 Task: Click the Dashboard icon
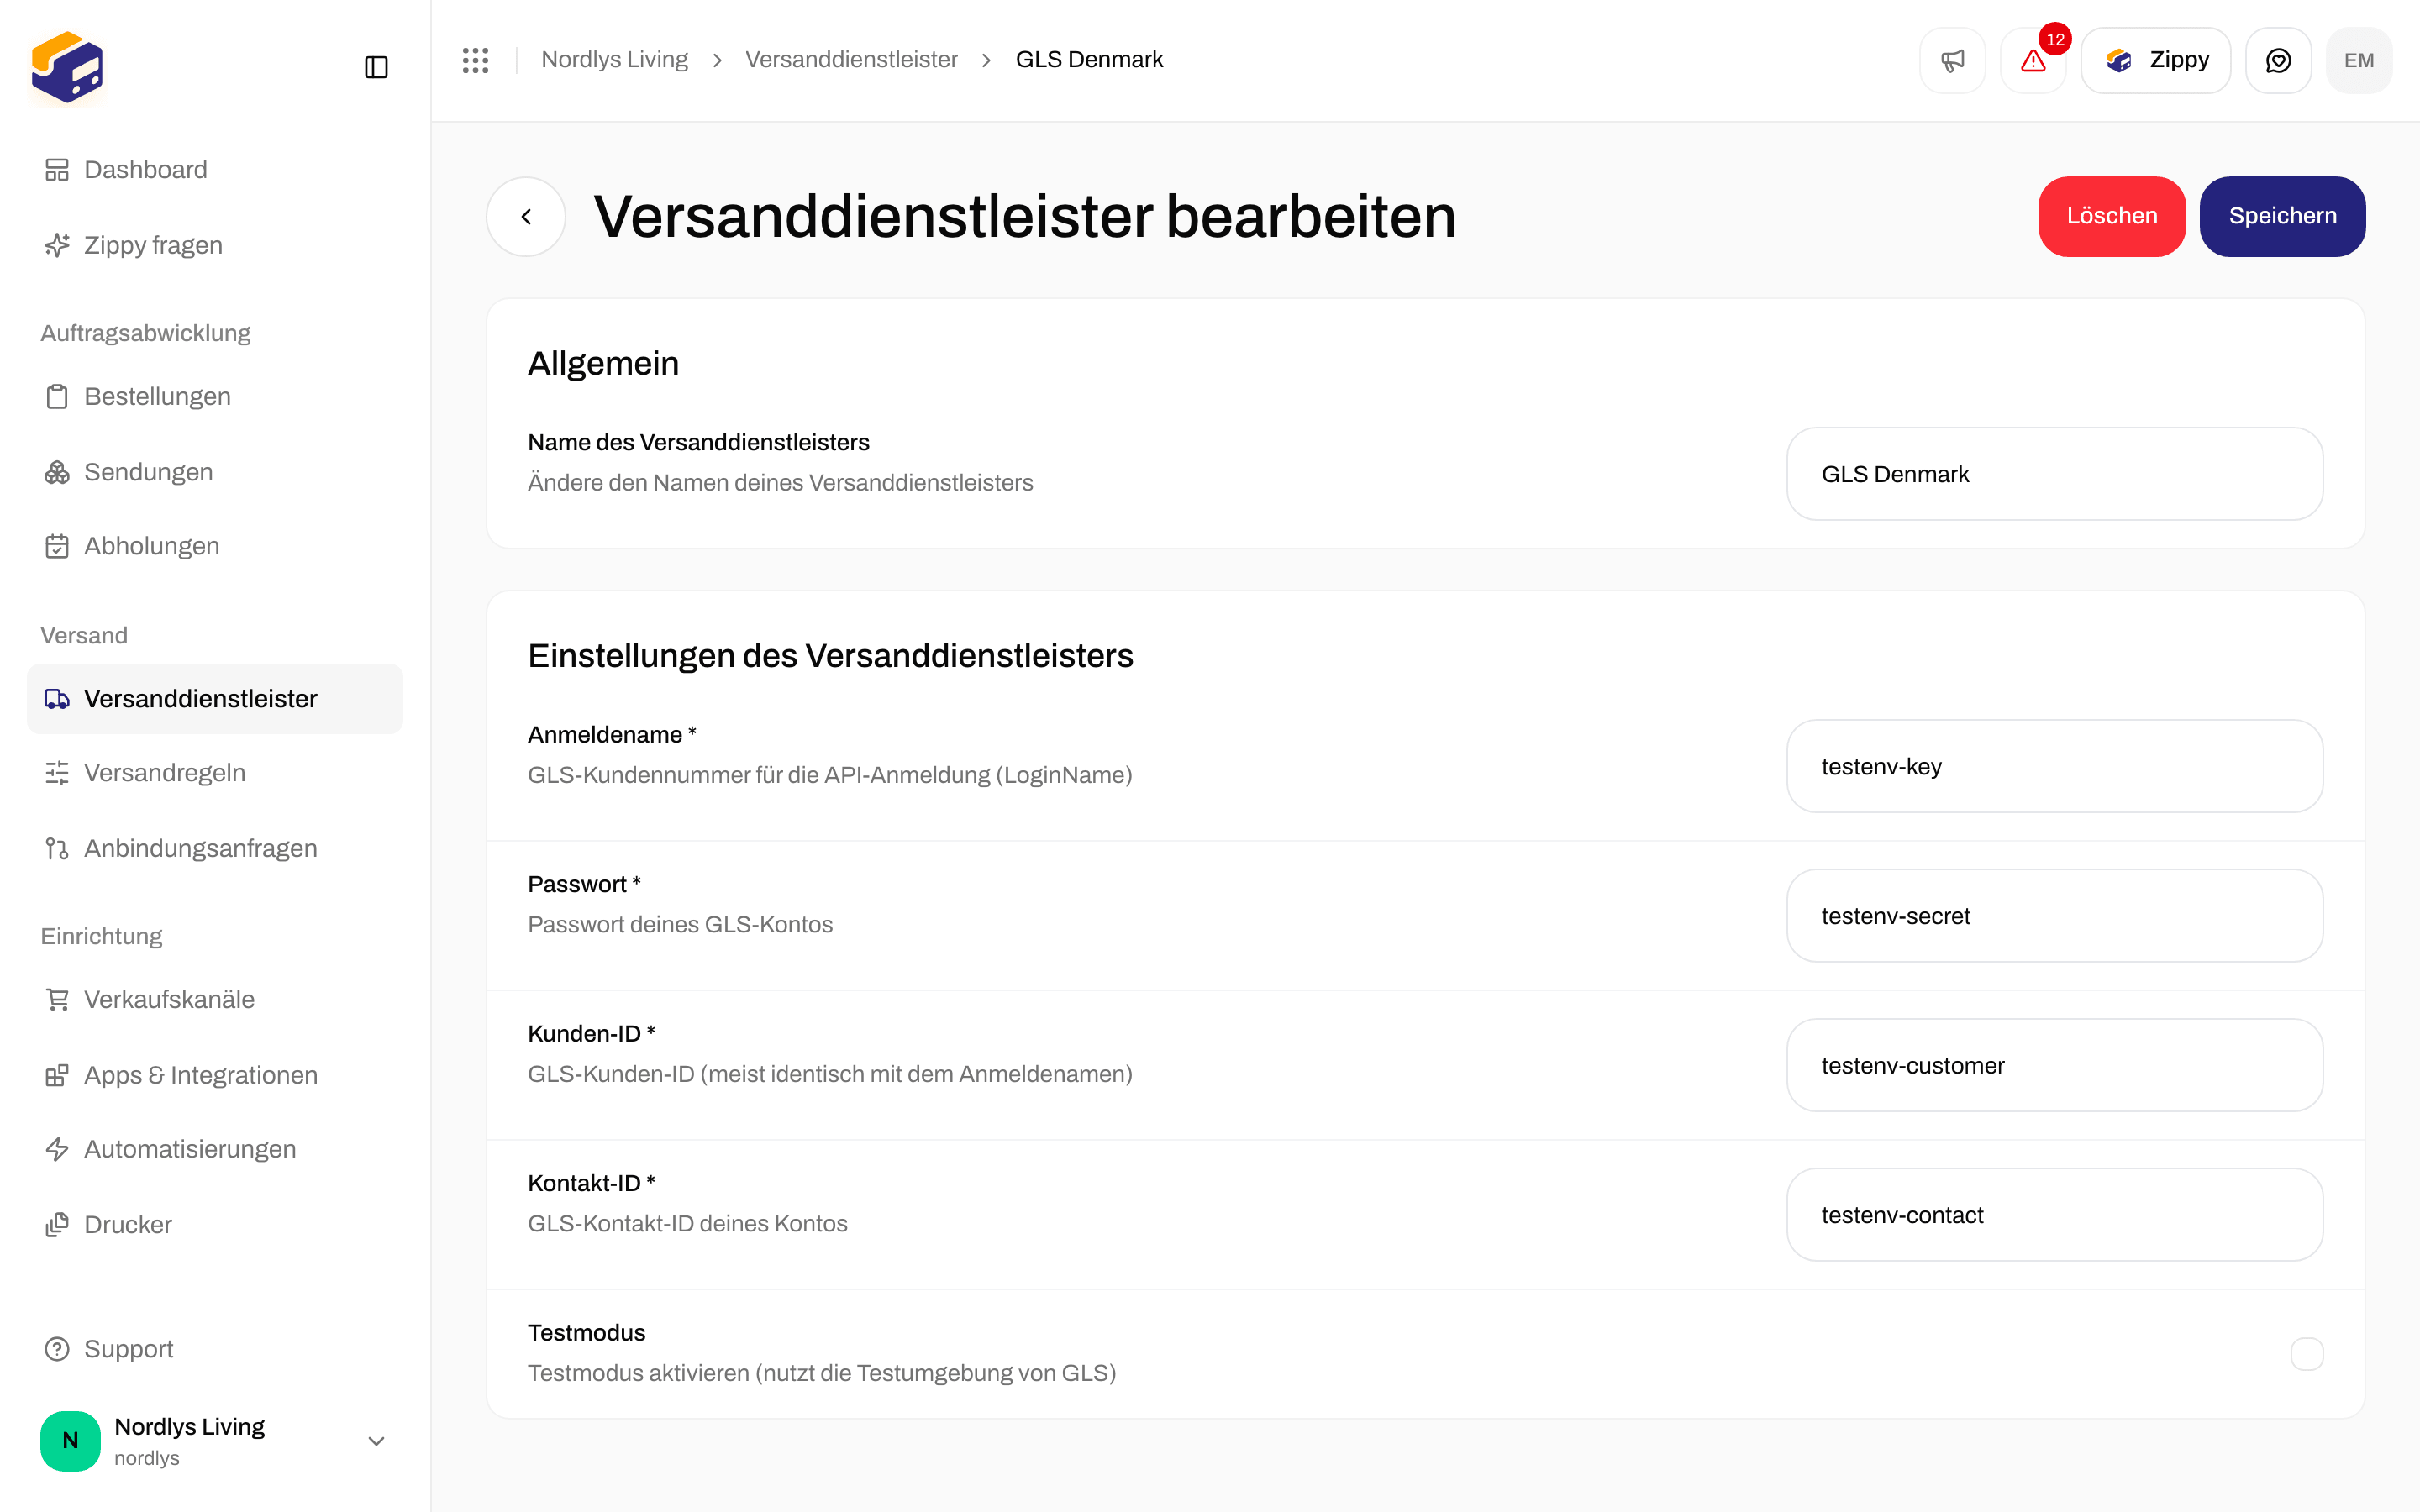point(57,170)
